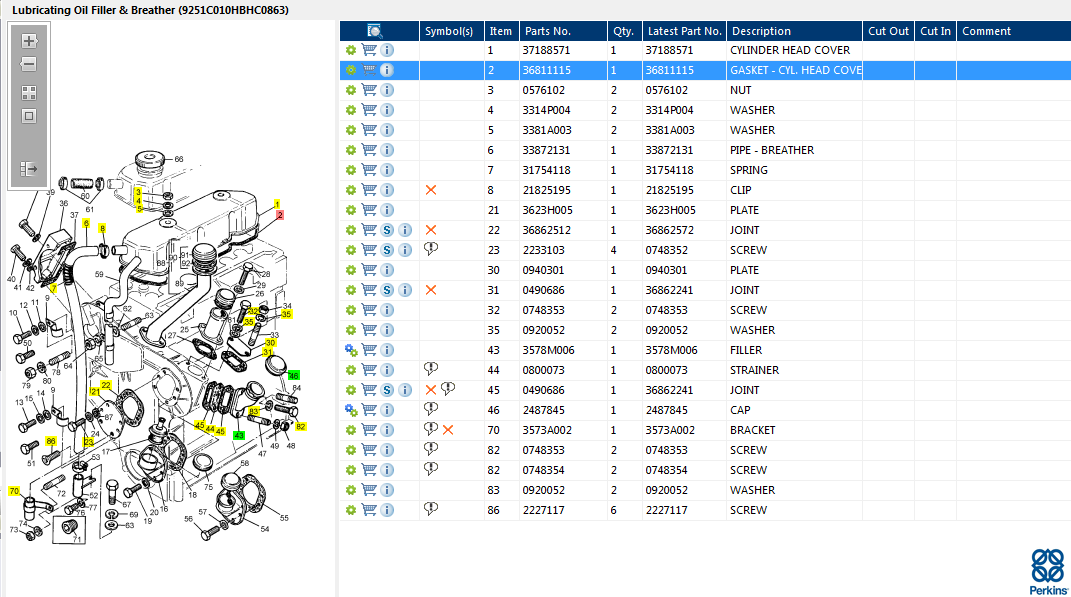This screenshot has width=1071, height=597.
Task: Click the green callout 43 on the diagram
Action: [x=238, y=435]
